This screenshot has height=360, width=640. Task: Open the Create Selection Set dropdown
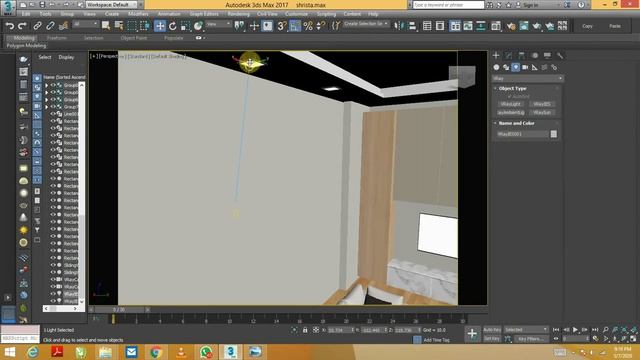(x=366, y=24)
